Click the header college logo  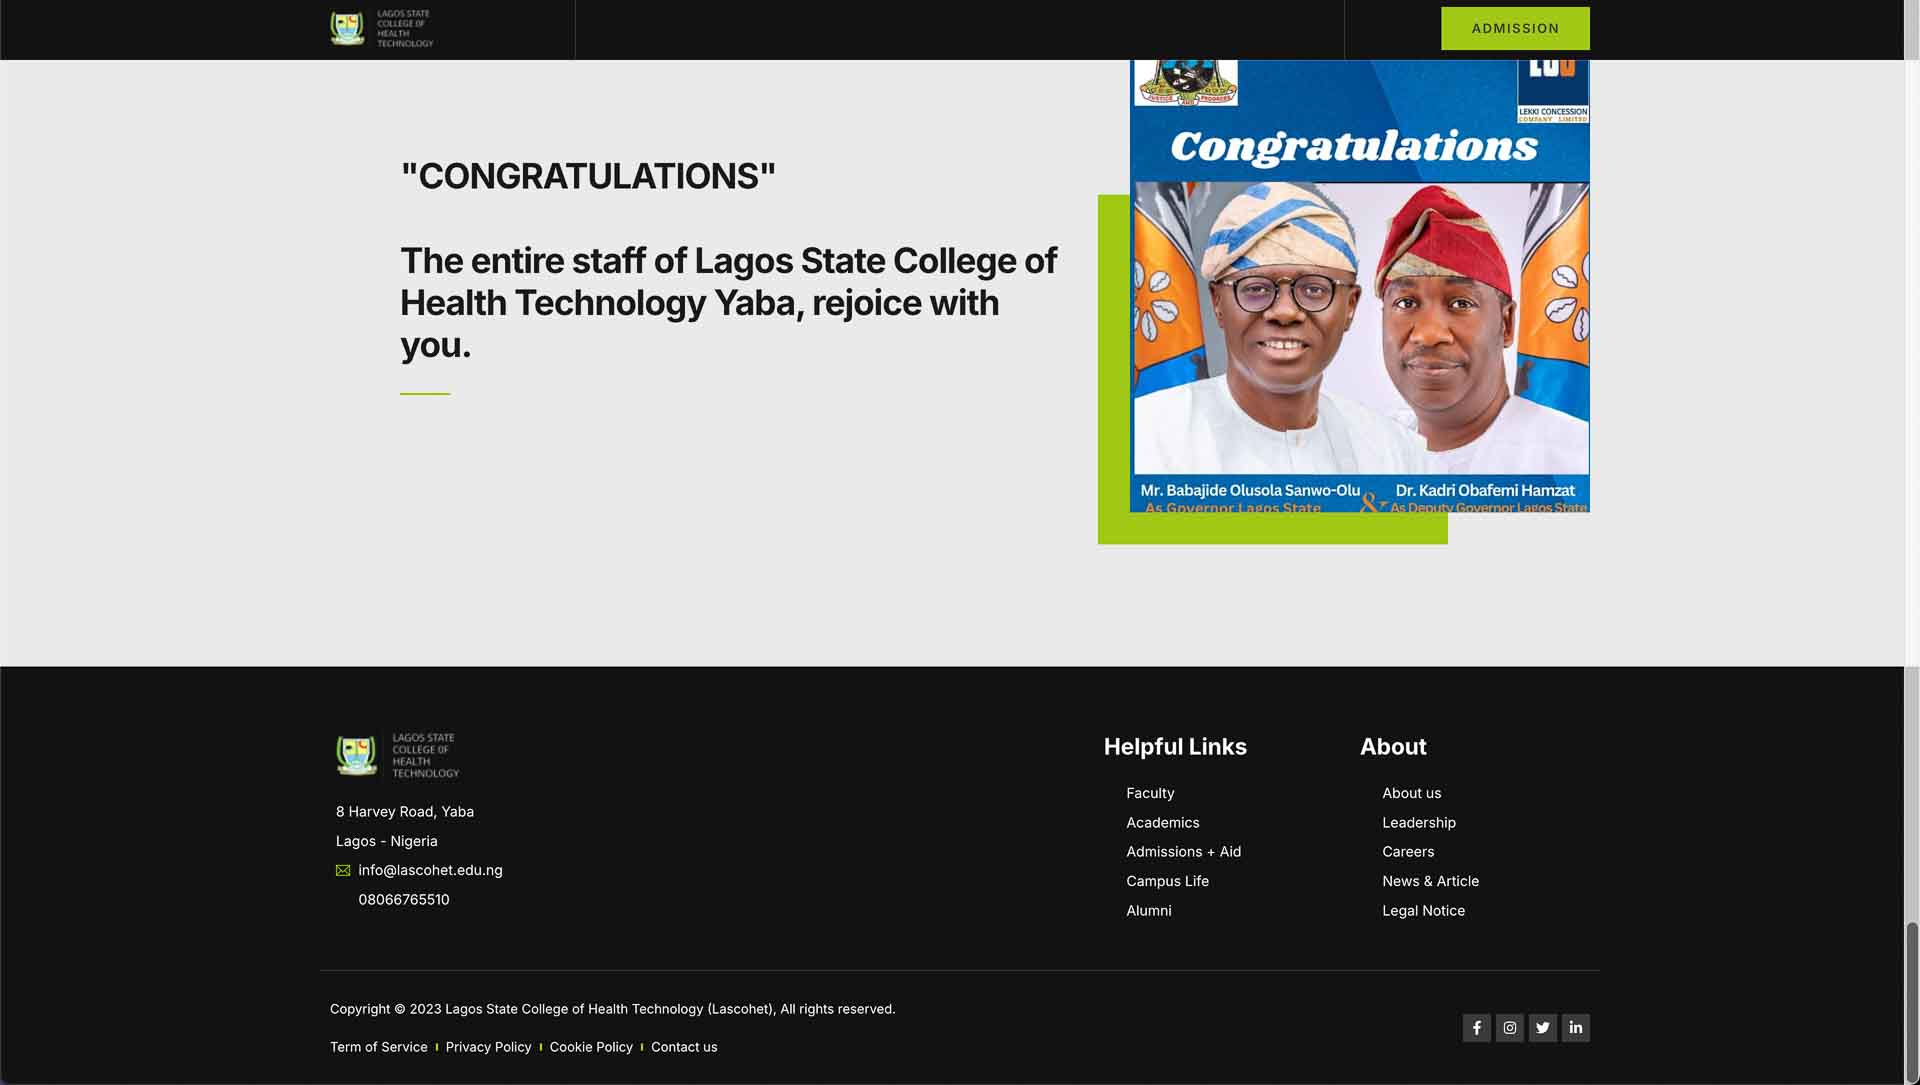tap(382, 28)
